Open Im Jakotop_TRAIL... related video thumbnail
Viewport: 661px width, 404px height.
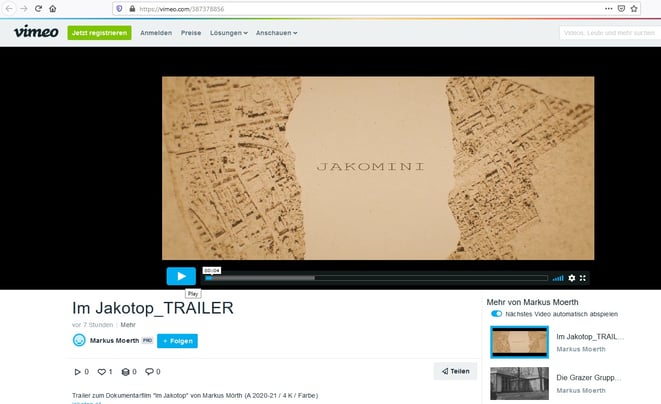519,342
